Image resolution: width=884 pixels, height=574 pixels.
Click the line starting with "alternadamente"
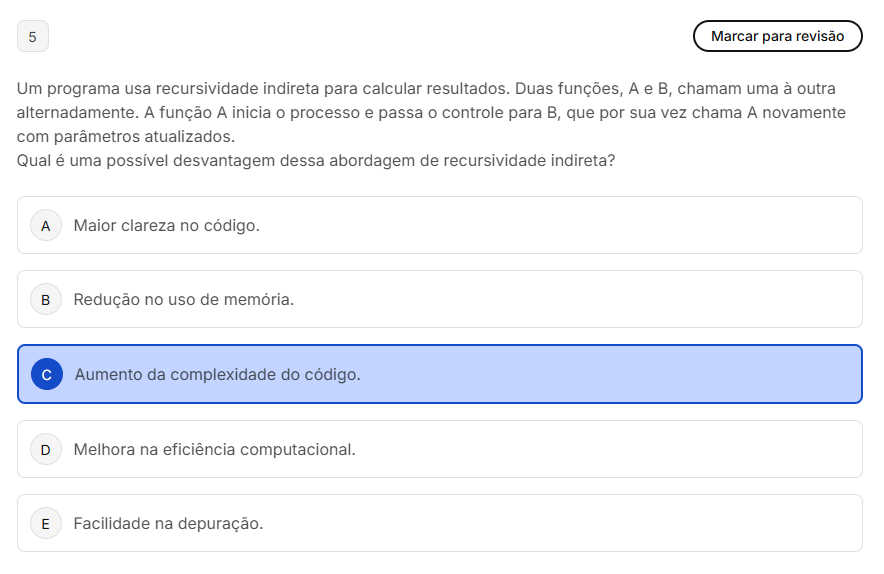click(x=431, y=113)
